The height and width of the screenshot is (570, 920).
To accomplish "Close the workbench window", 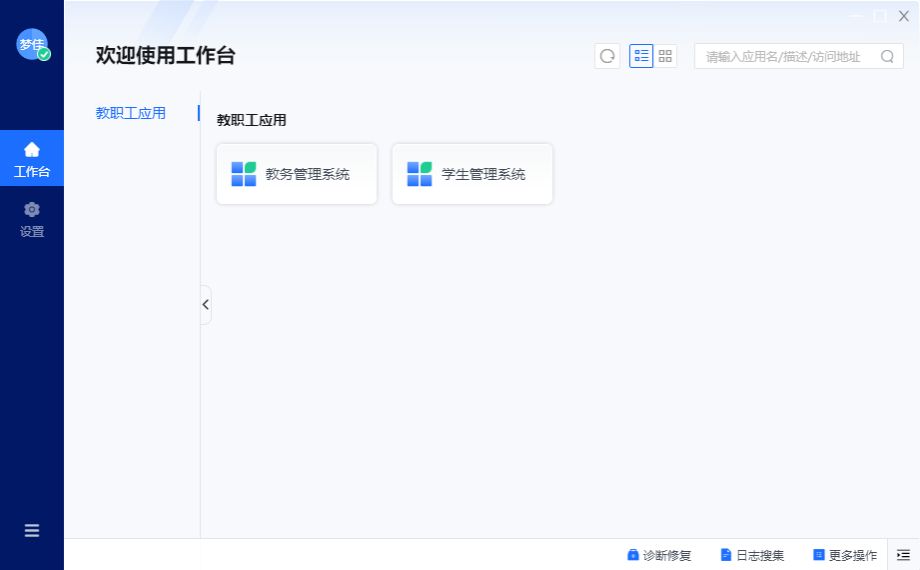I will click(903, 16).
